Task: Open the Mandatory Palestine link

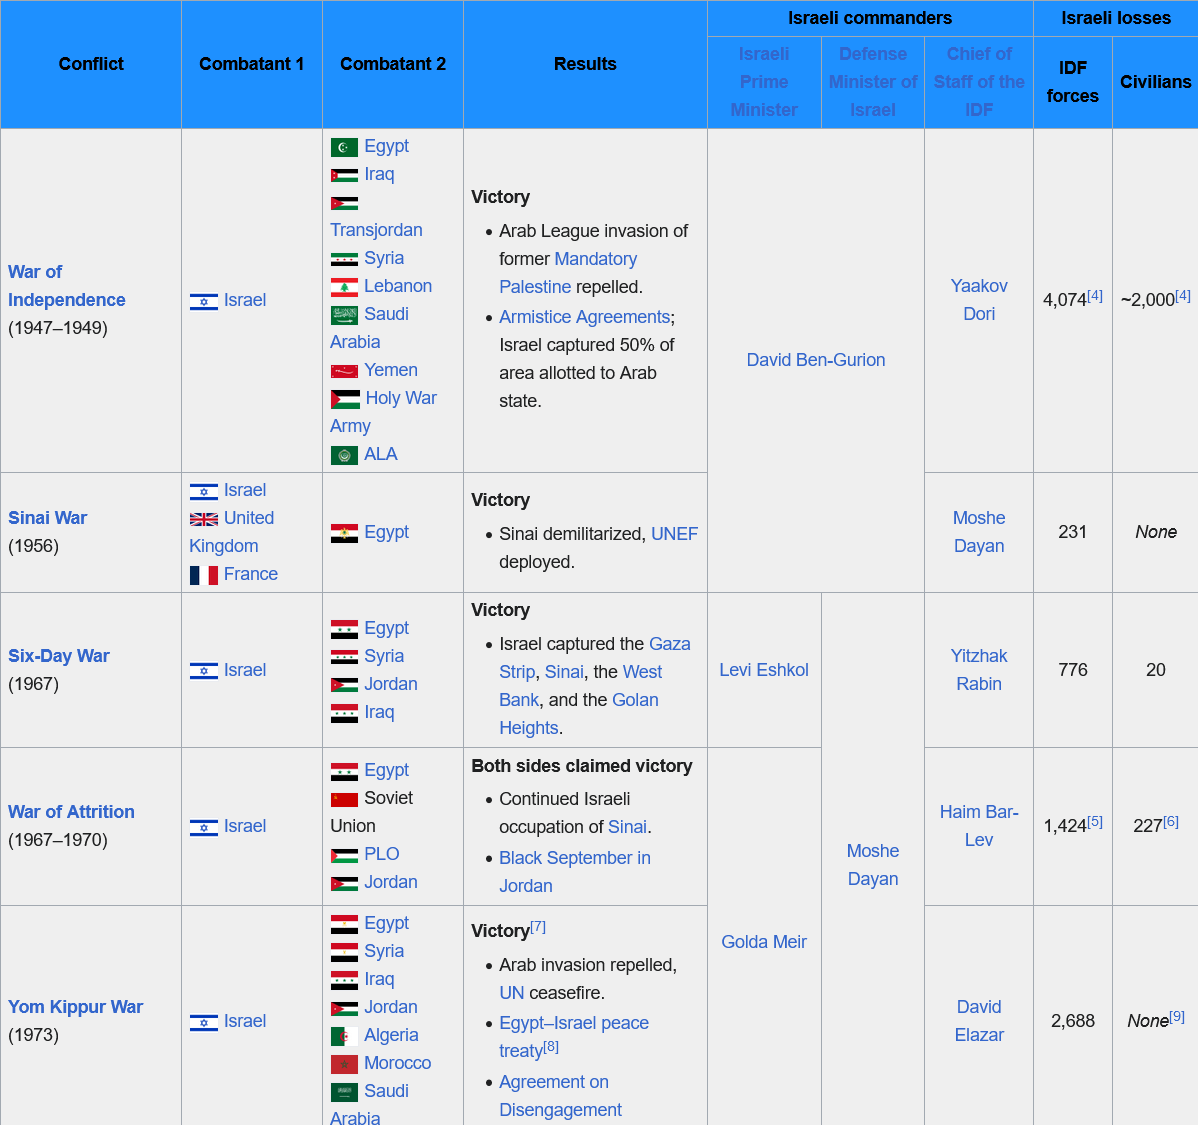Action: point(568,273)
